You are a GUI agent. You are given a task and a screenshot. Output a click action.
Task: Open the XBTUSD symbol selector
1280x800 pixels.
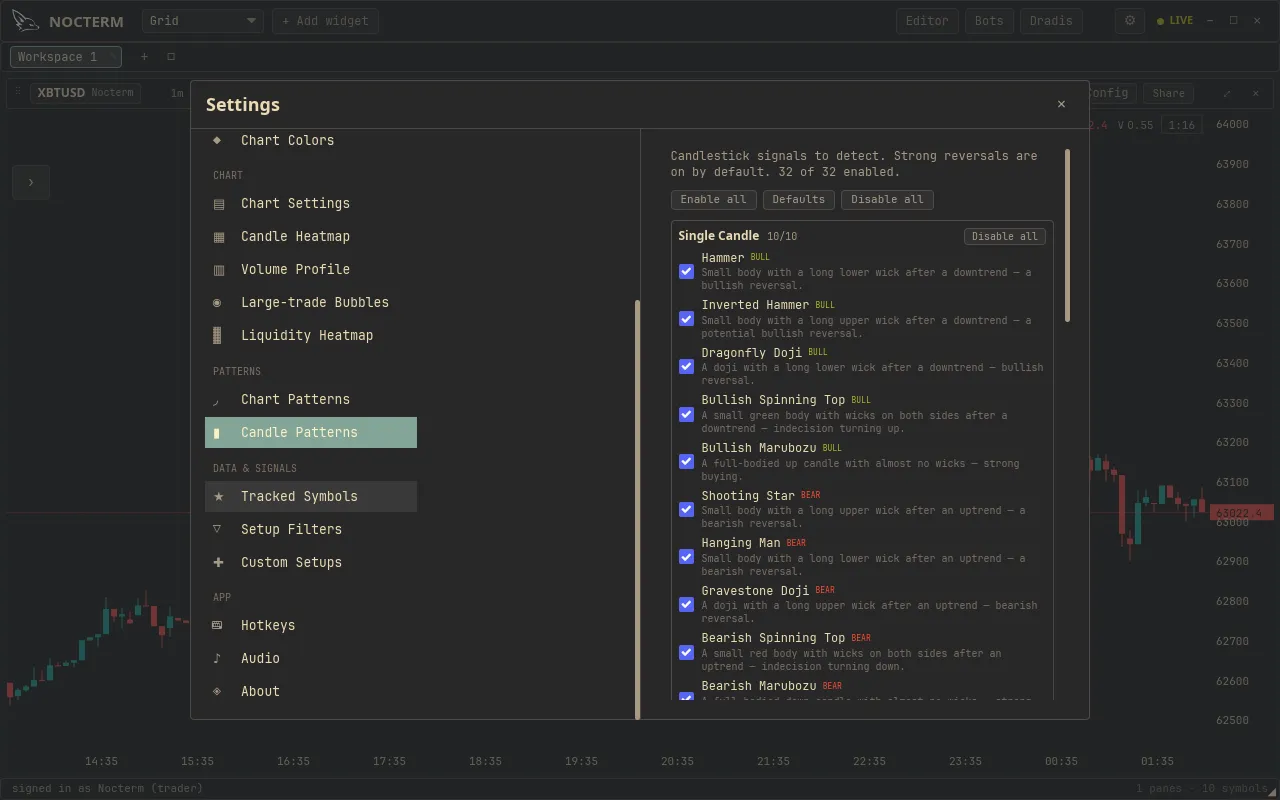click(85, 93)
